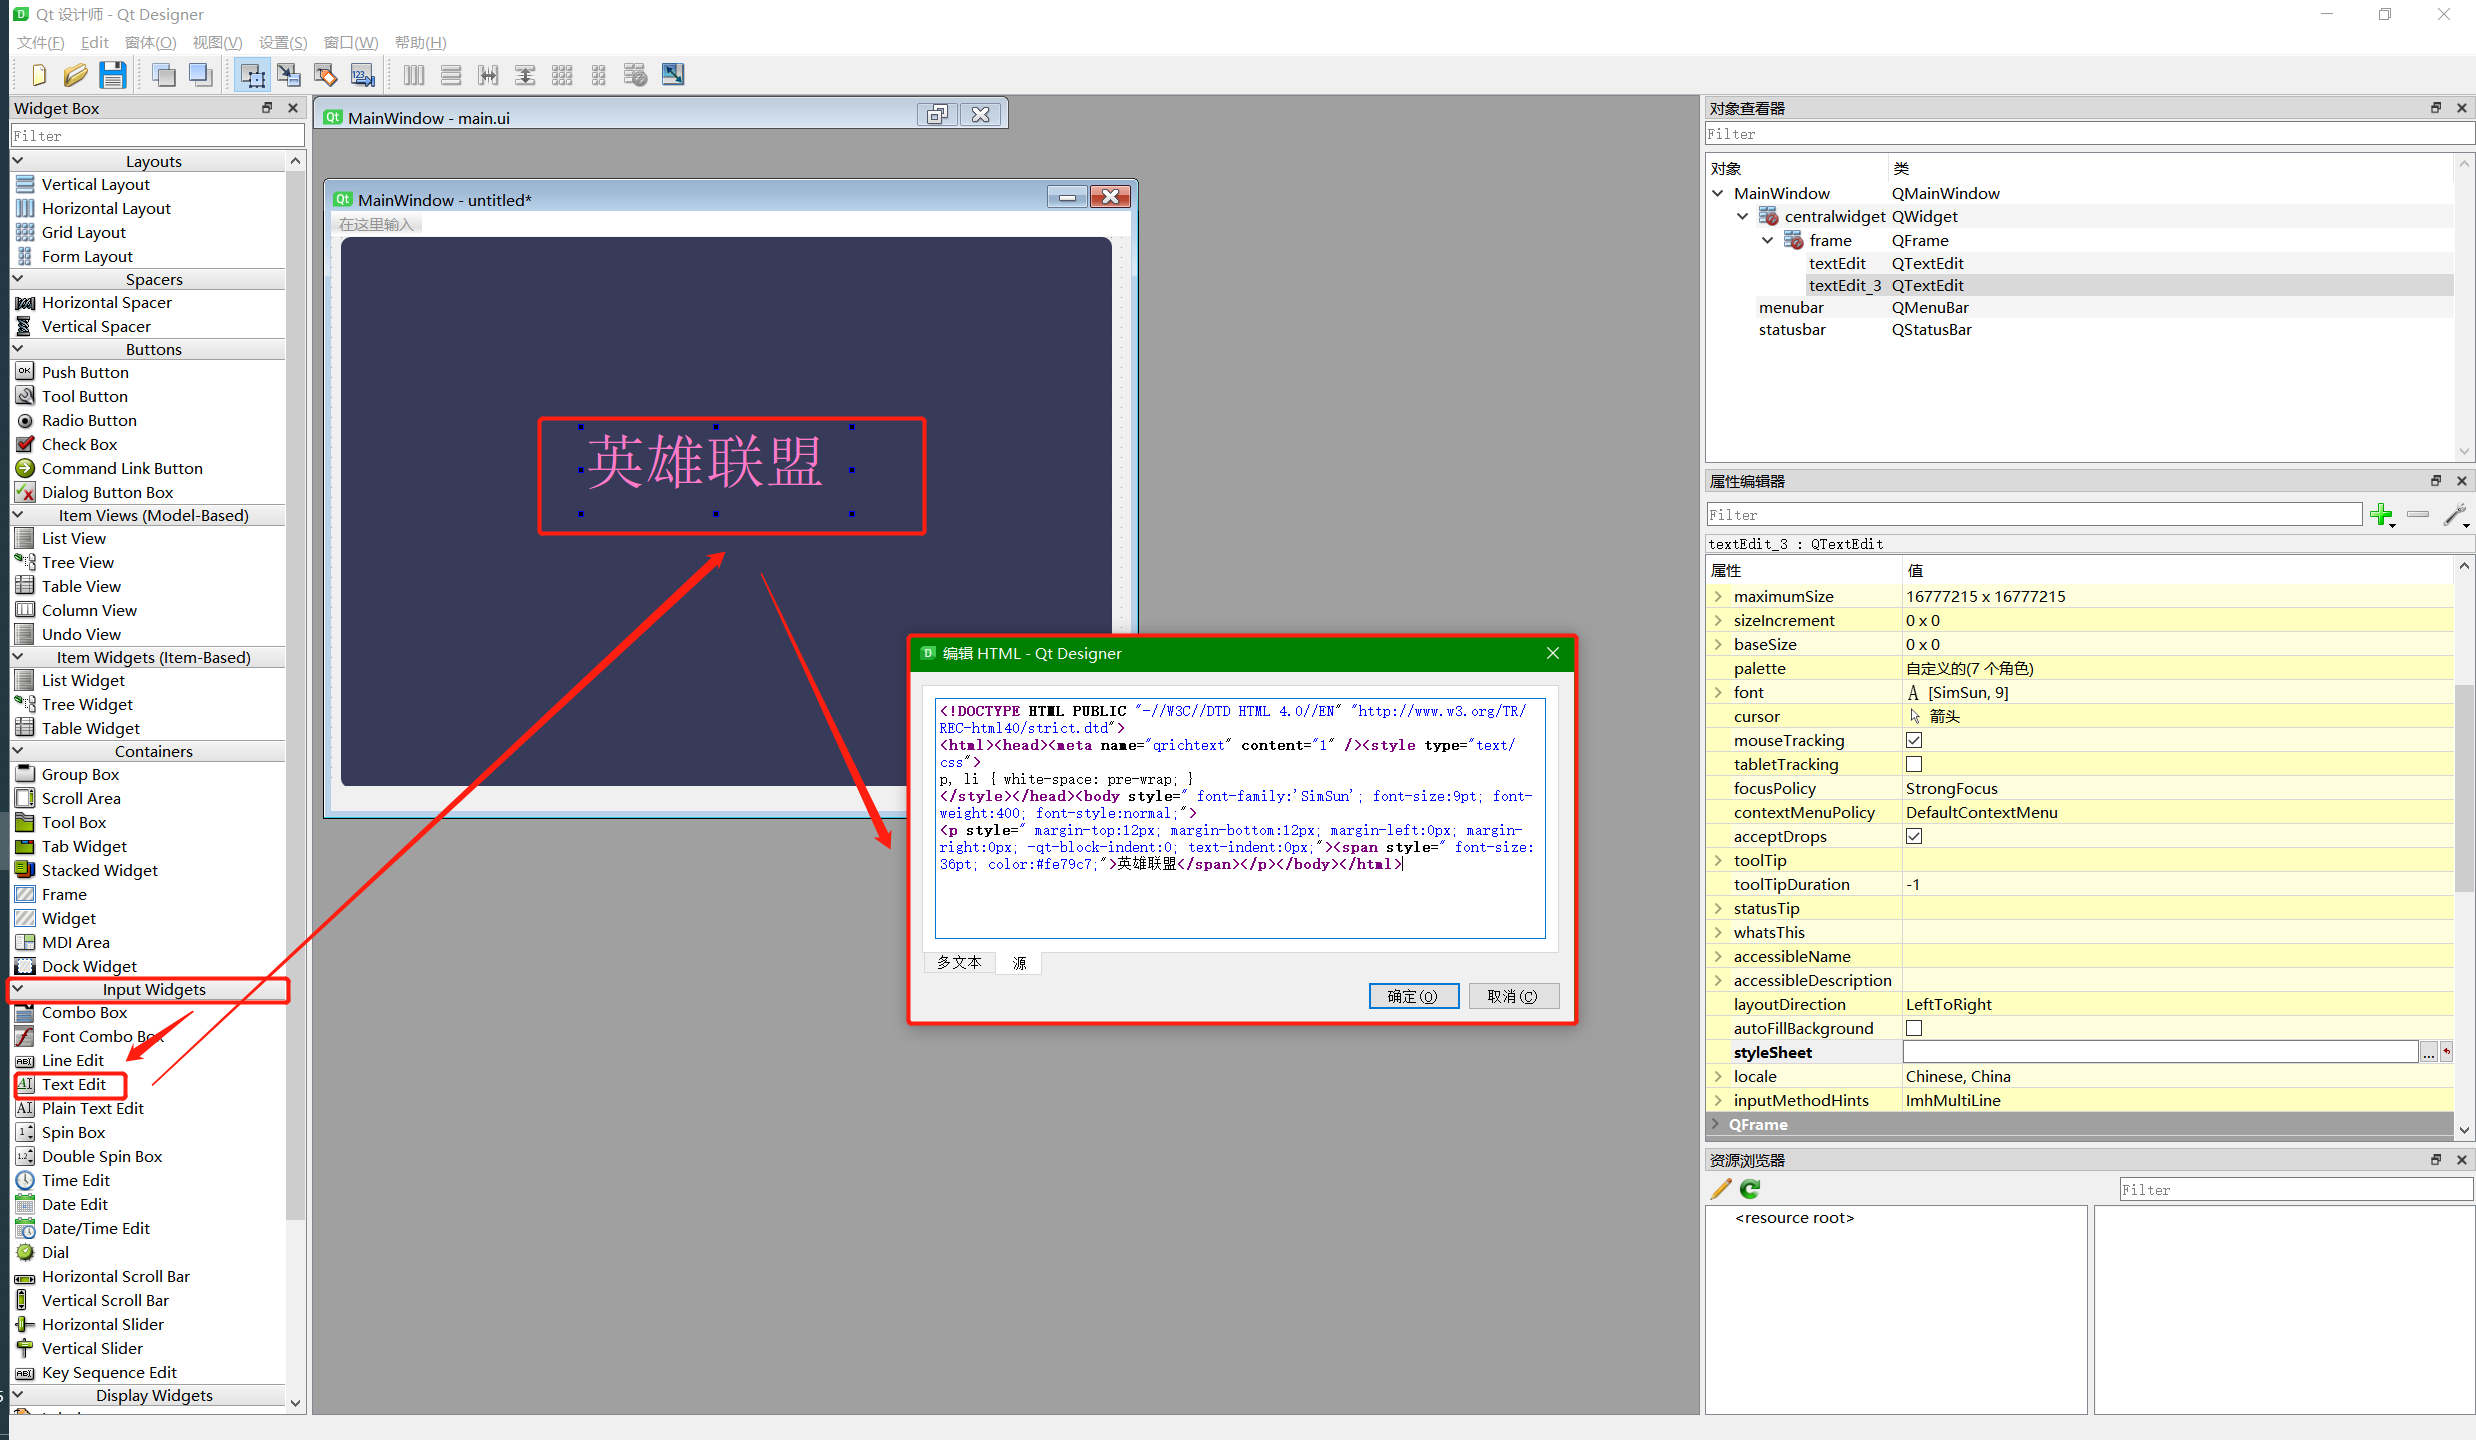This screenshot has height=1440, width=2476.
Task: Select the Adjust Size toolbar icon
Action: [672, 74]
